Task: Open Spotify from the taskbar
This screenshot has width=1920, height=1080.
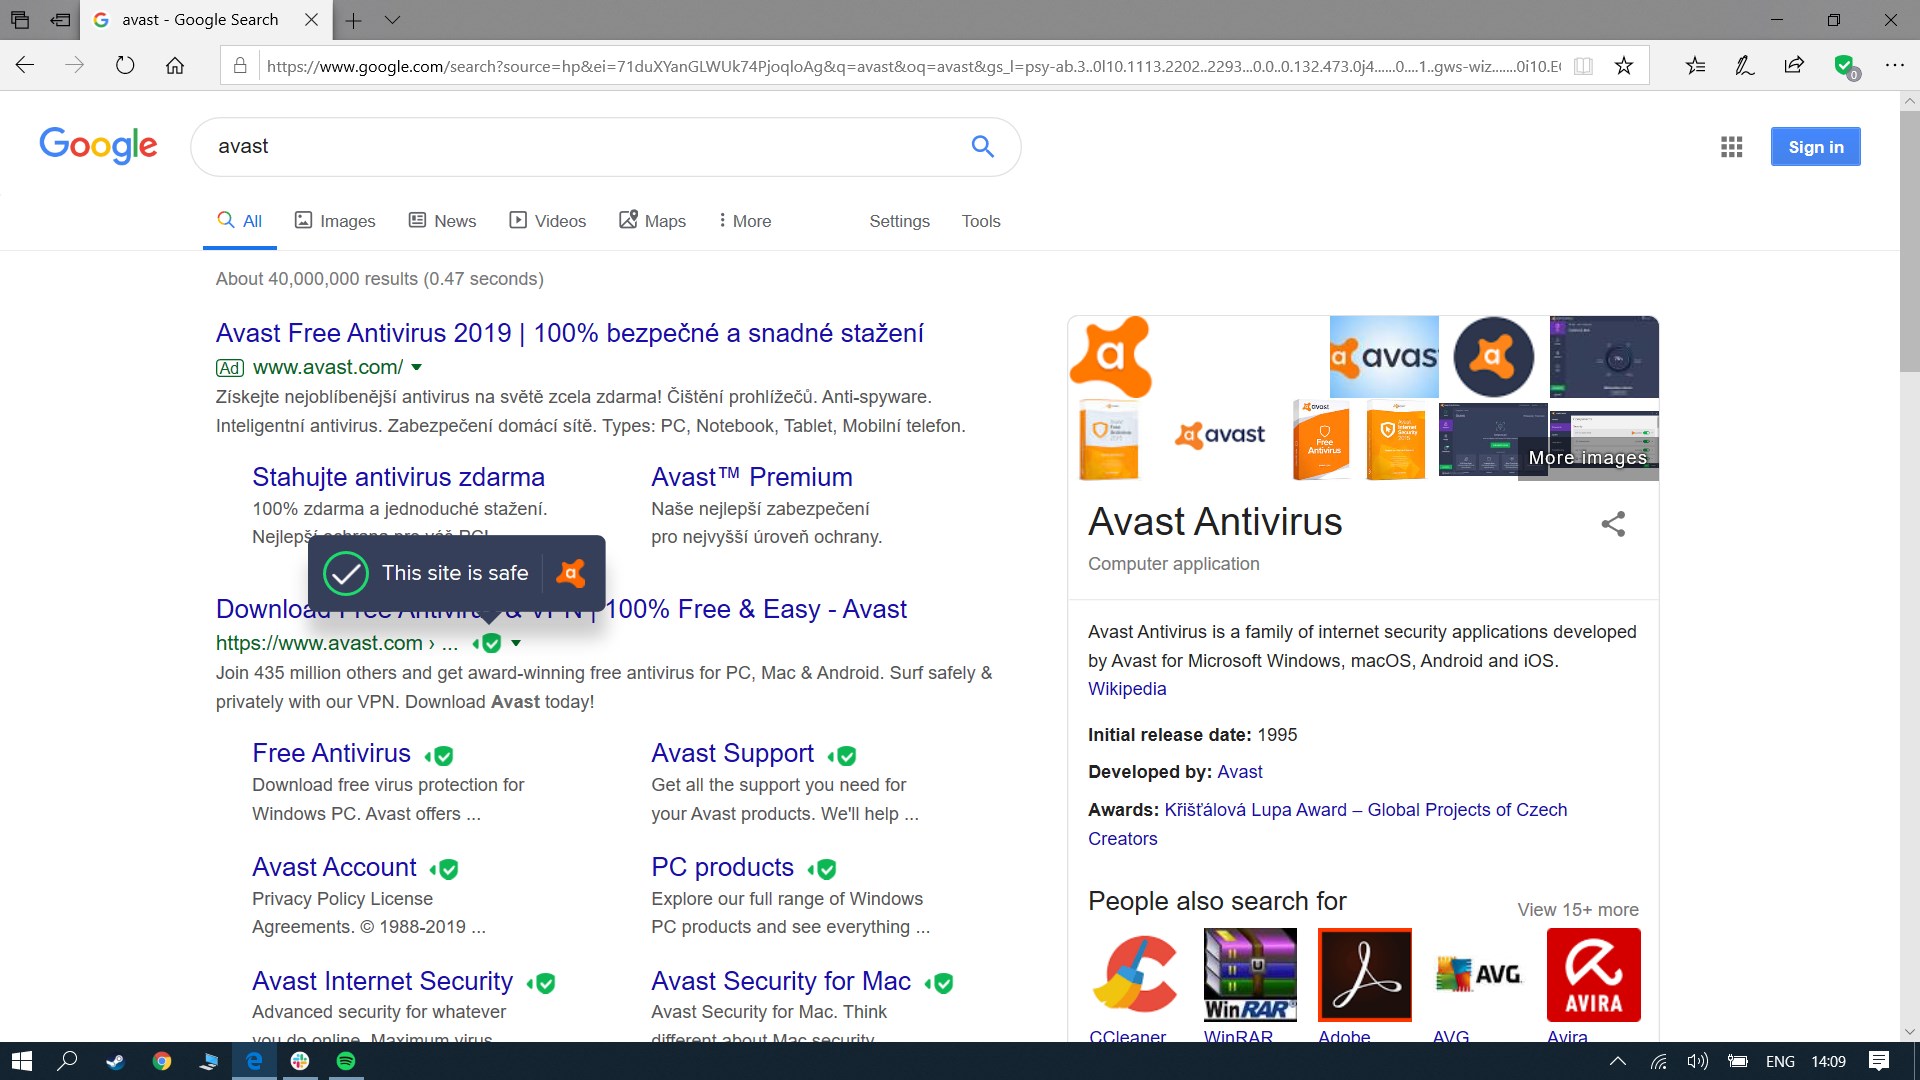Action: pos(346,1061)
